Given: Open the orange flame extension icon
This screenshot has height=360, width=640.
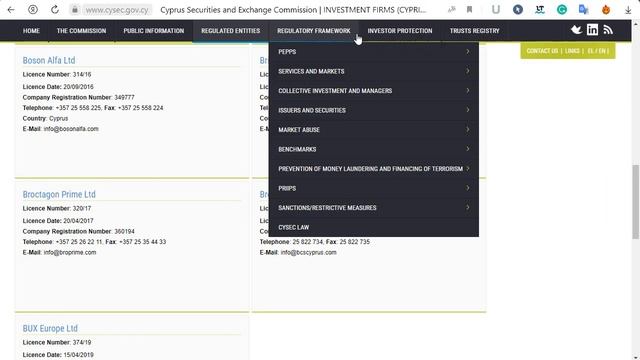Looking at the screenshot, I should pyautogui.click(x=606, y=9).
